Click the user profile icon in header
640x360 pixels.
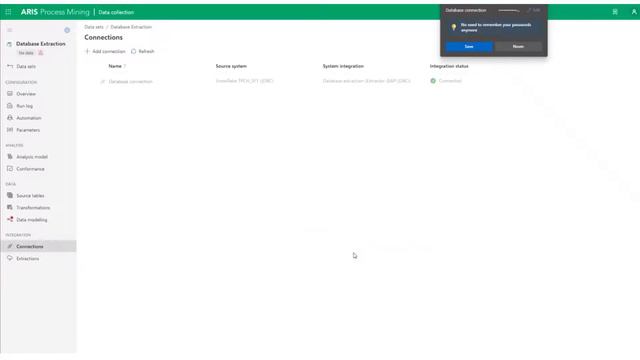(x=634, y=12)
